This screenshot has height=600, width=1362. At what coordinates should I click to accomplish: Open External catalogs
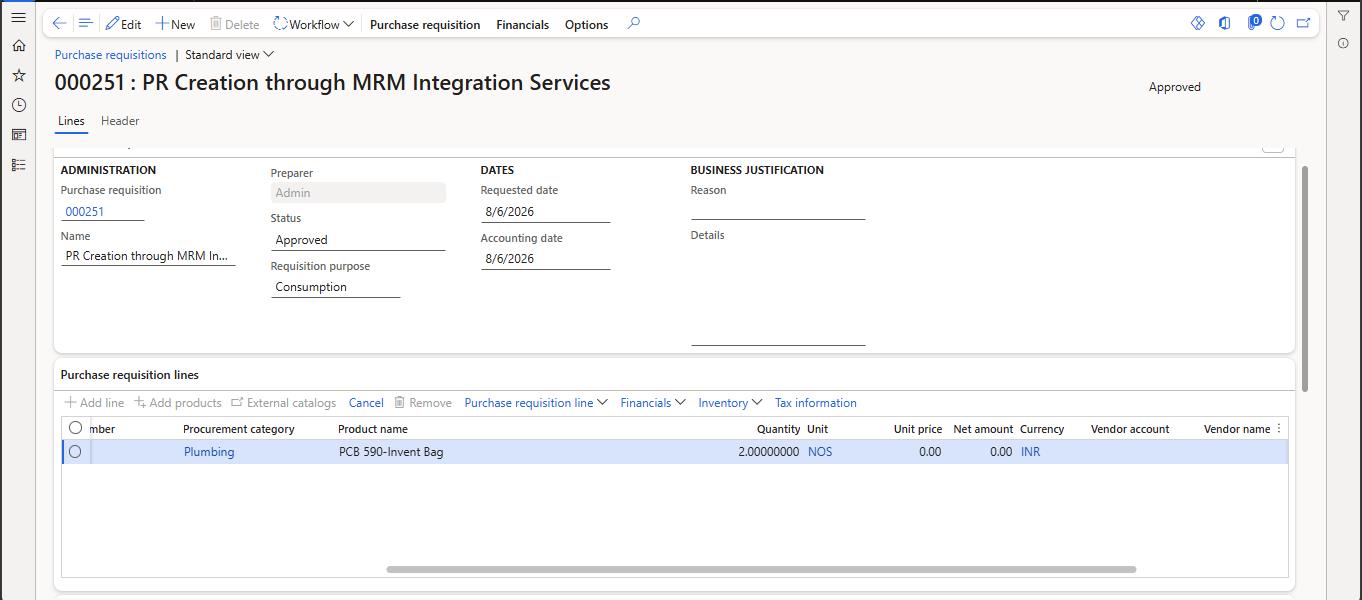tap(284, 403)
